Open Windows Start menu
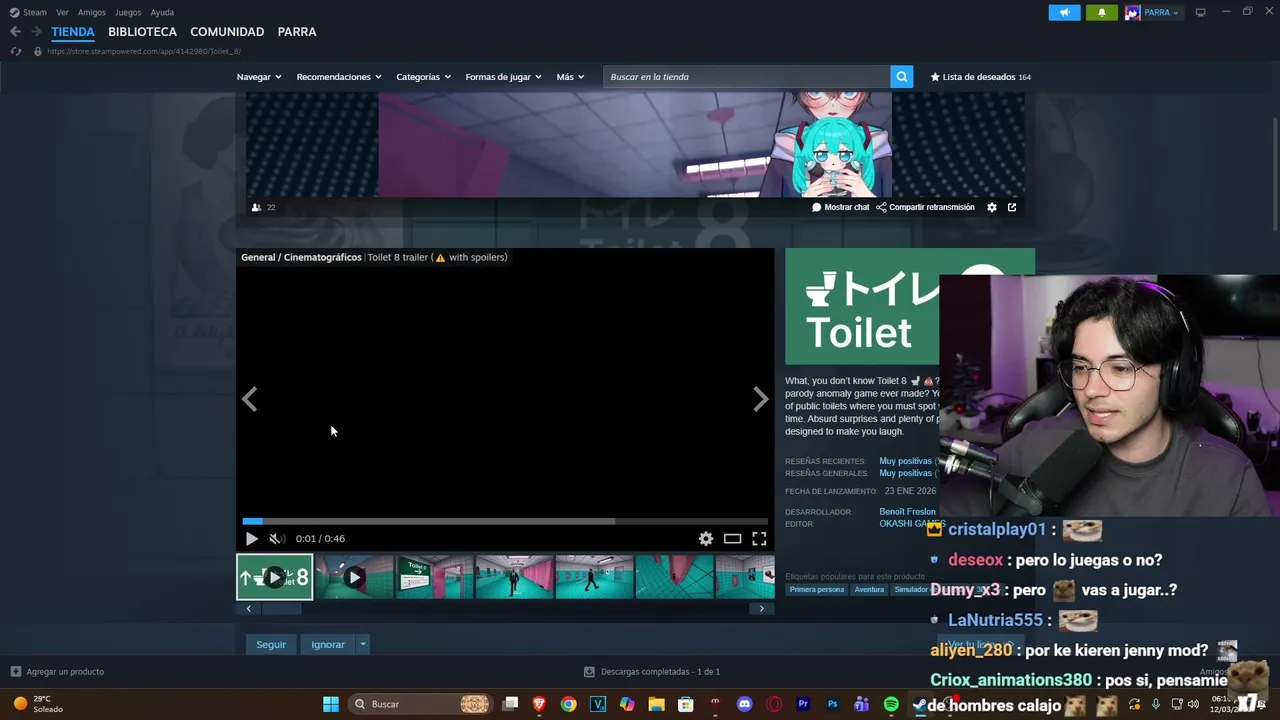Image resolution: width=1280 pixels, height=720 pixels. tap(330, 704)
